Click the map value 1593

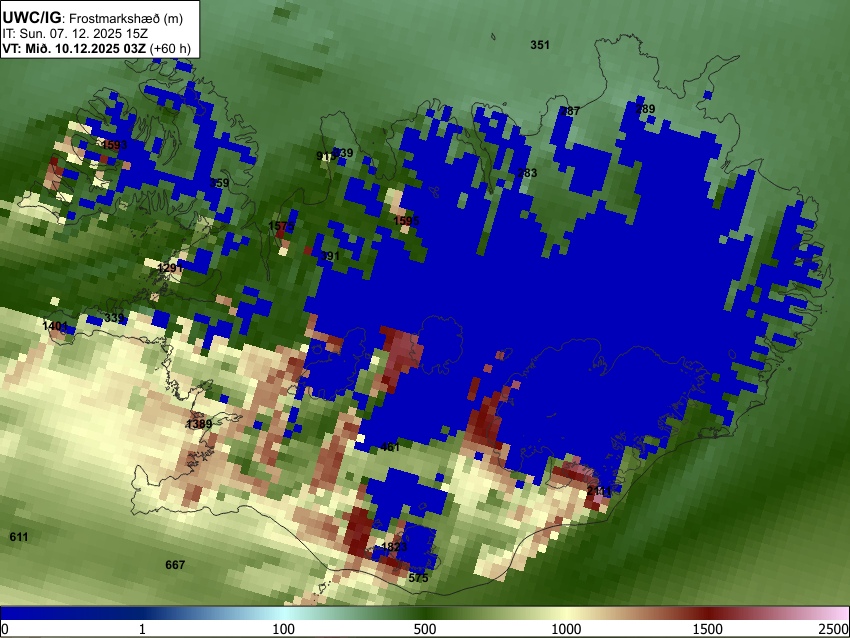(x=114, y=145)
